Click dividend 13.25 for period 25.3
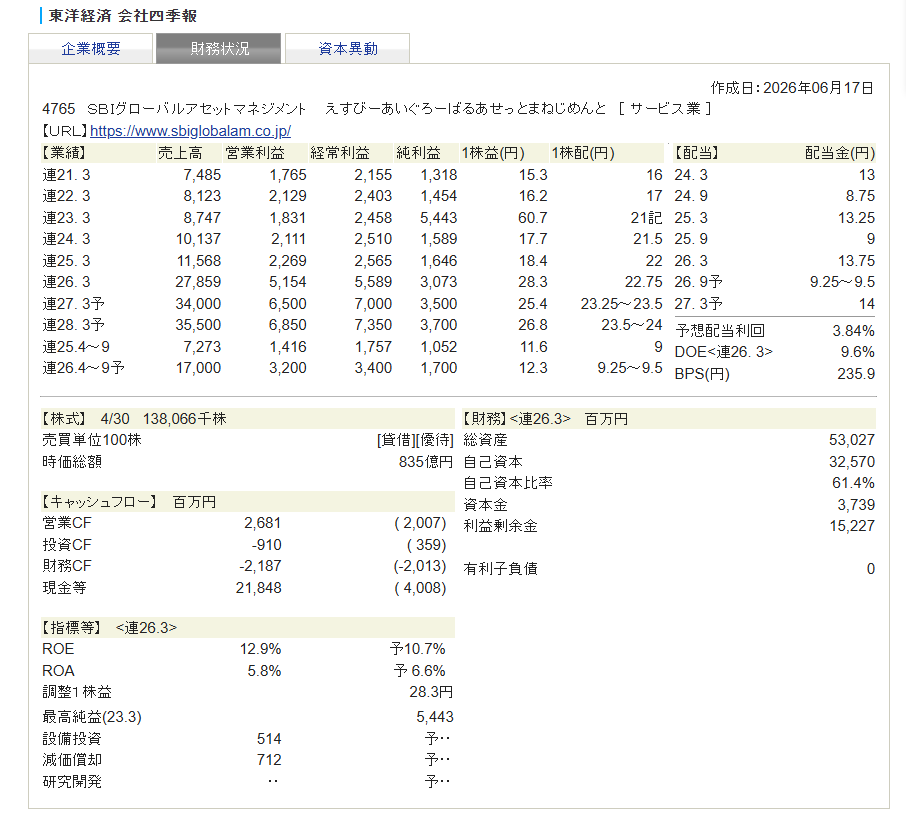The height and width of the screenshot is (826, 906). (856, 218)
